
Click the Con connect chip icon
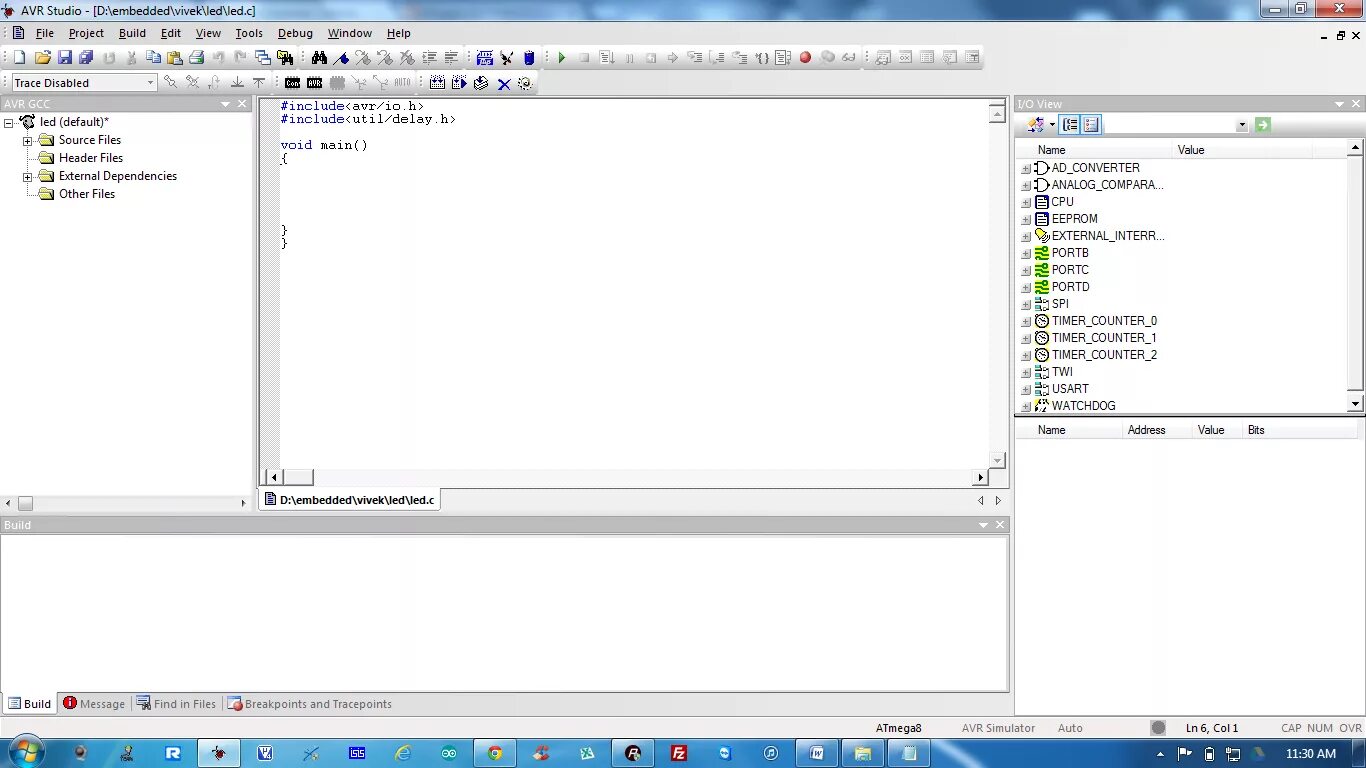click(x=292, y=83)
